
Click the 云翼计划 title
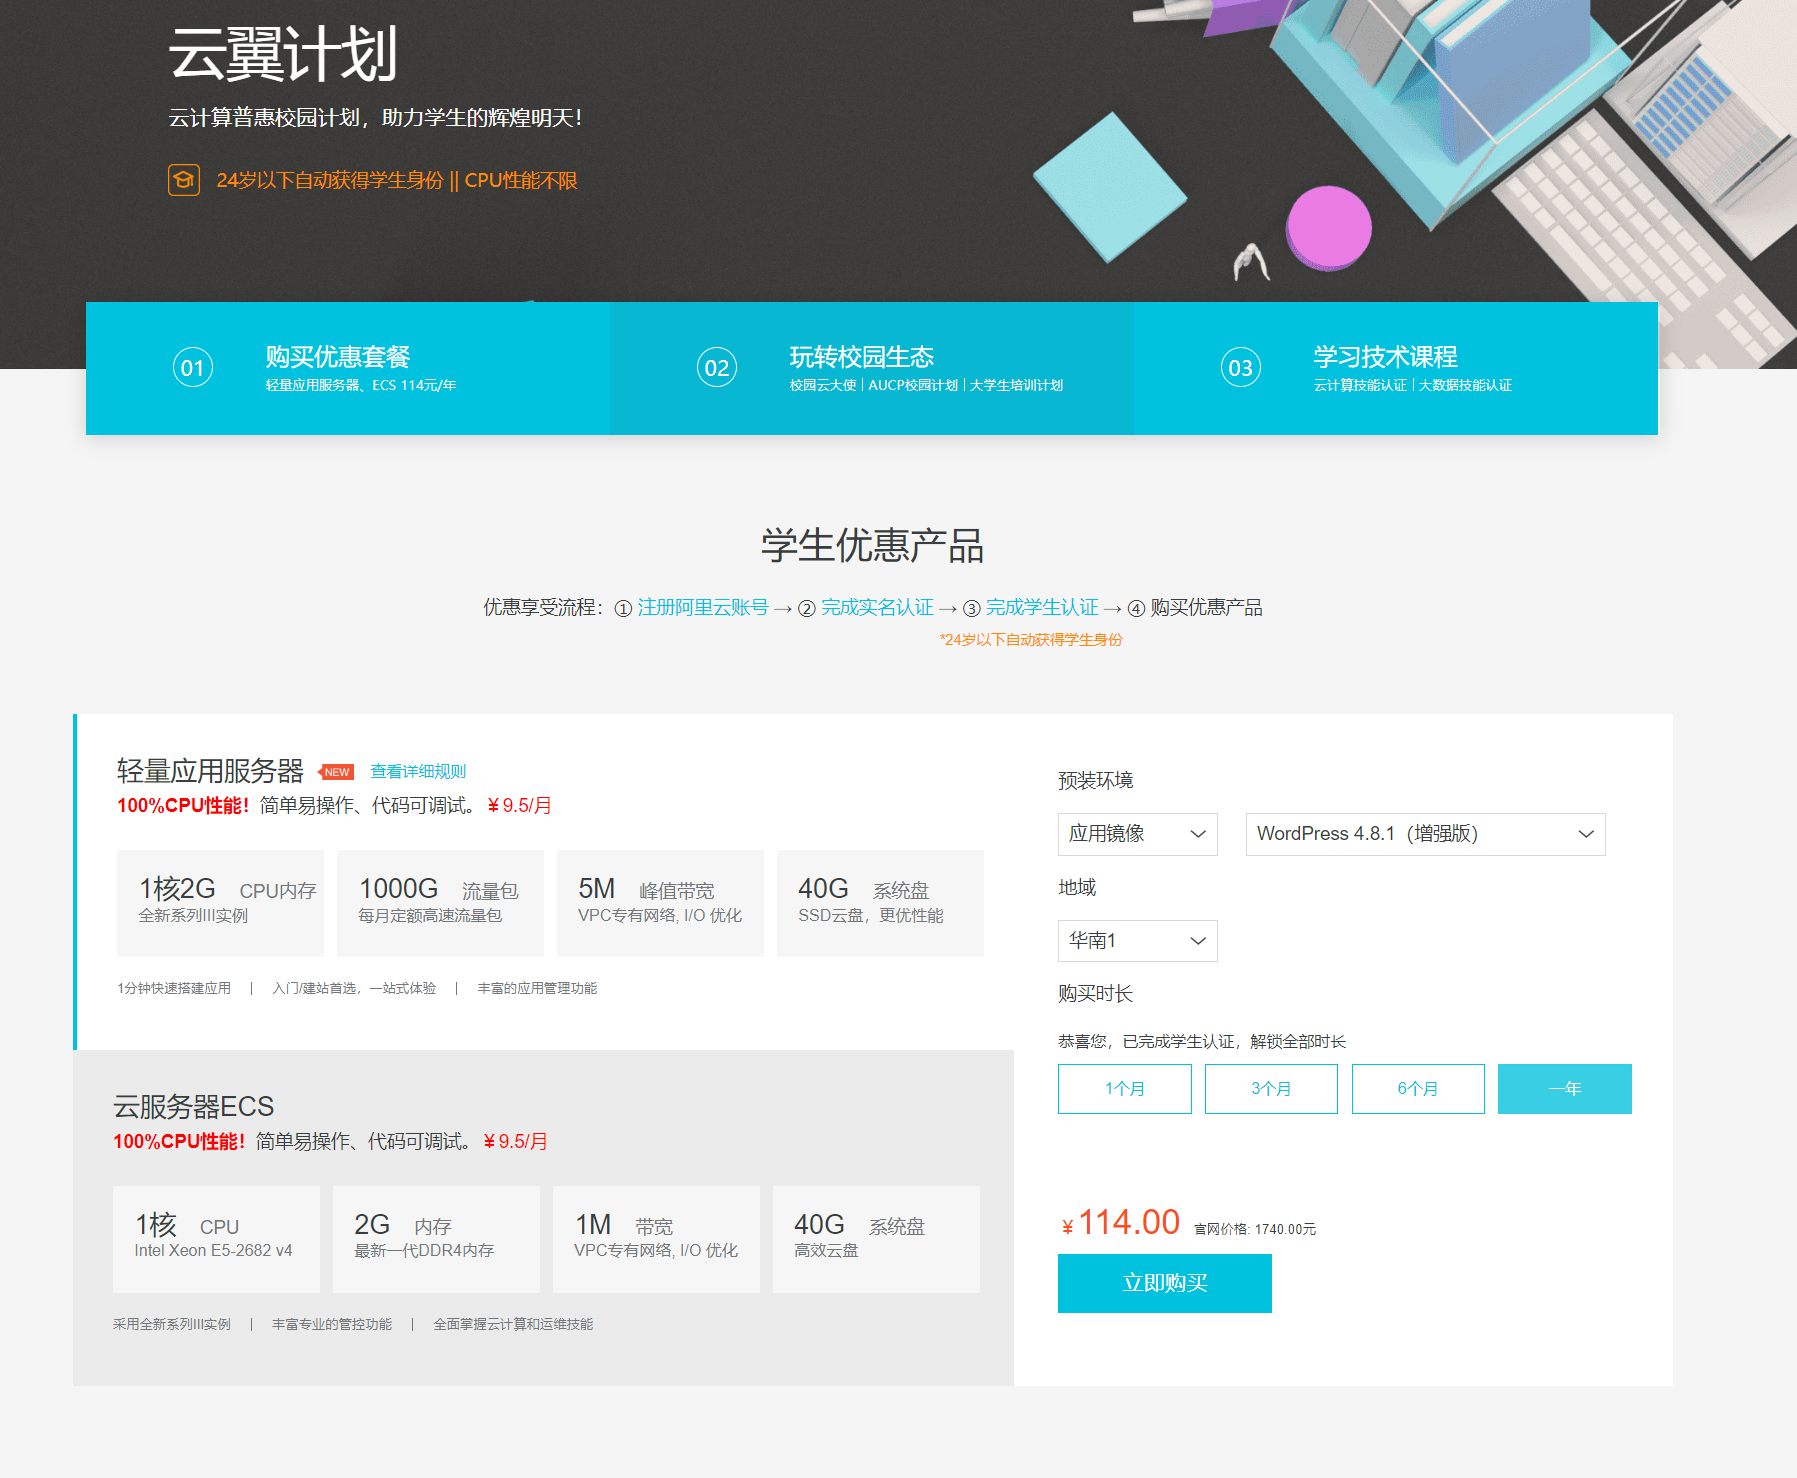coord(283,54)
